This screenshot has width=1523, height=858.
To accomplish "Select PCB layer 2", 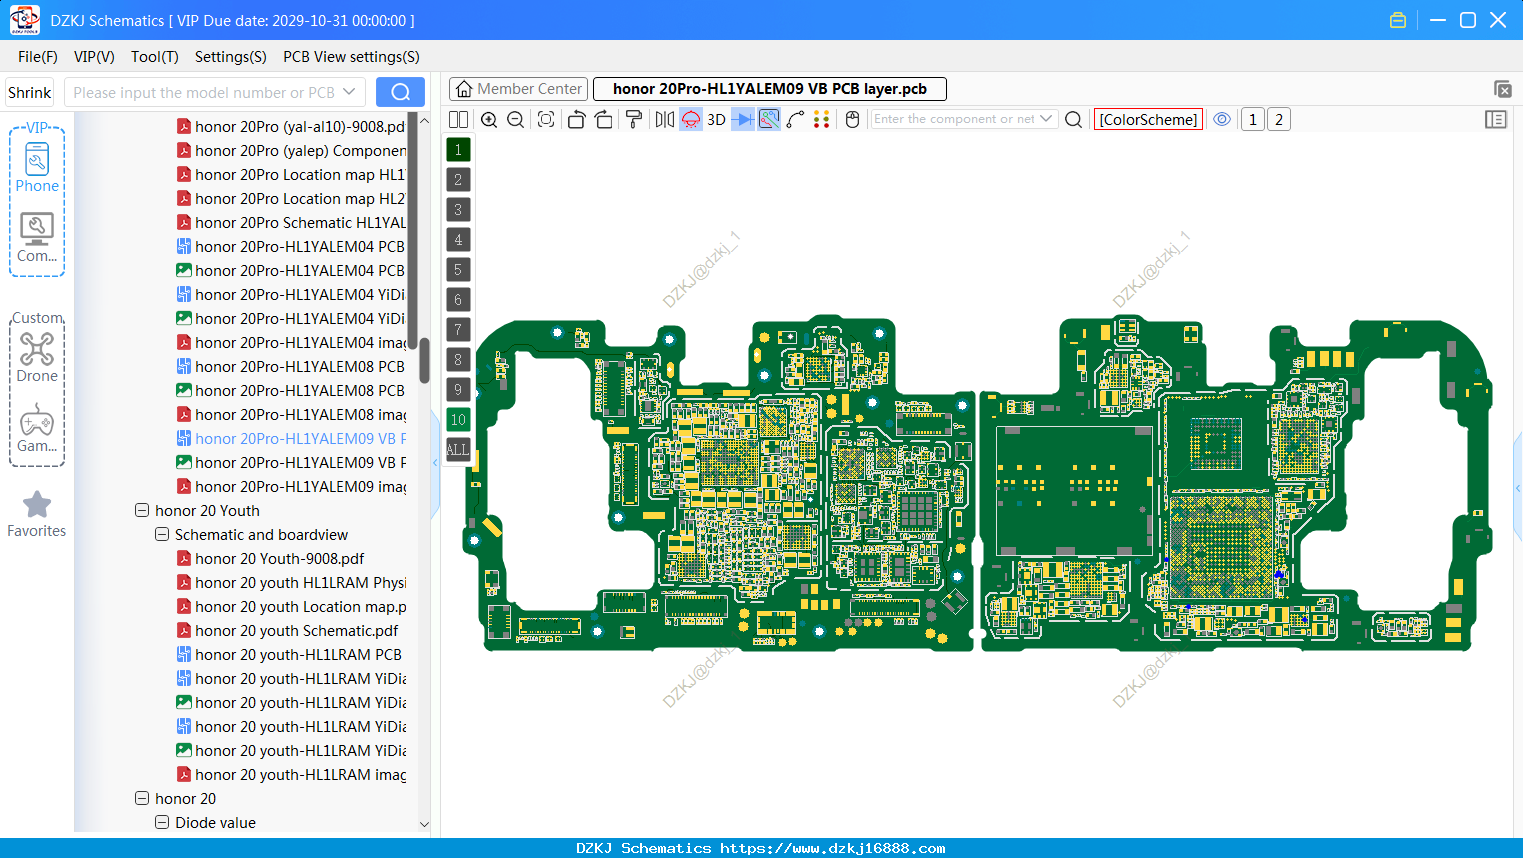I will click(x=458, y=180).
